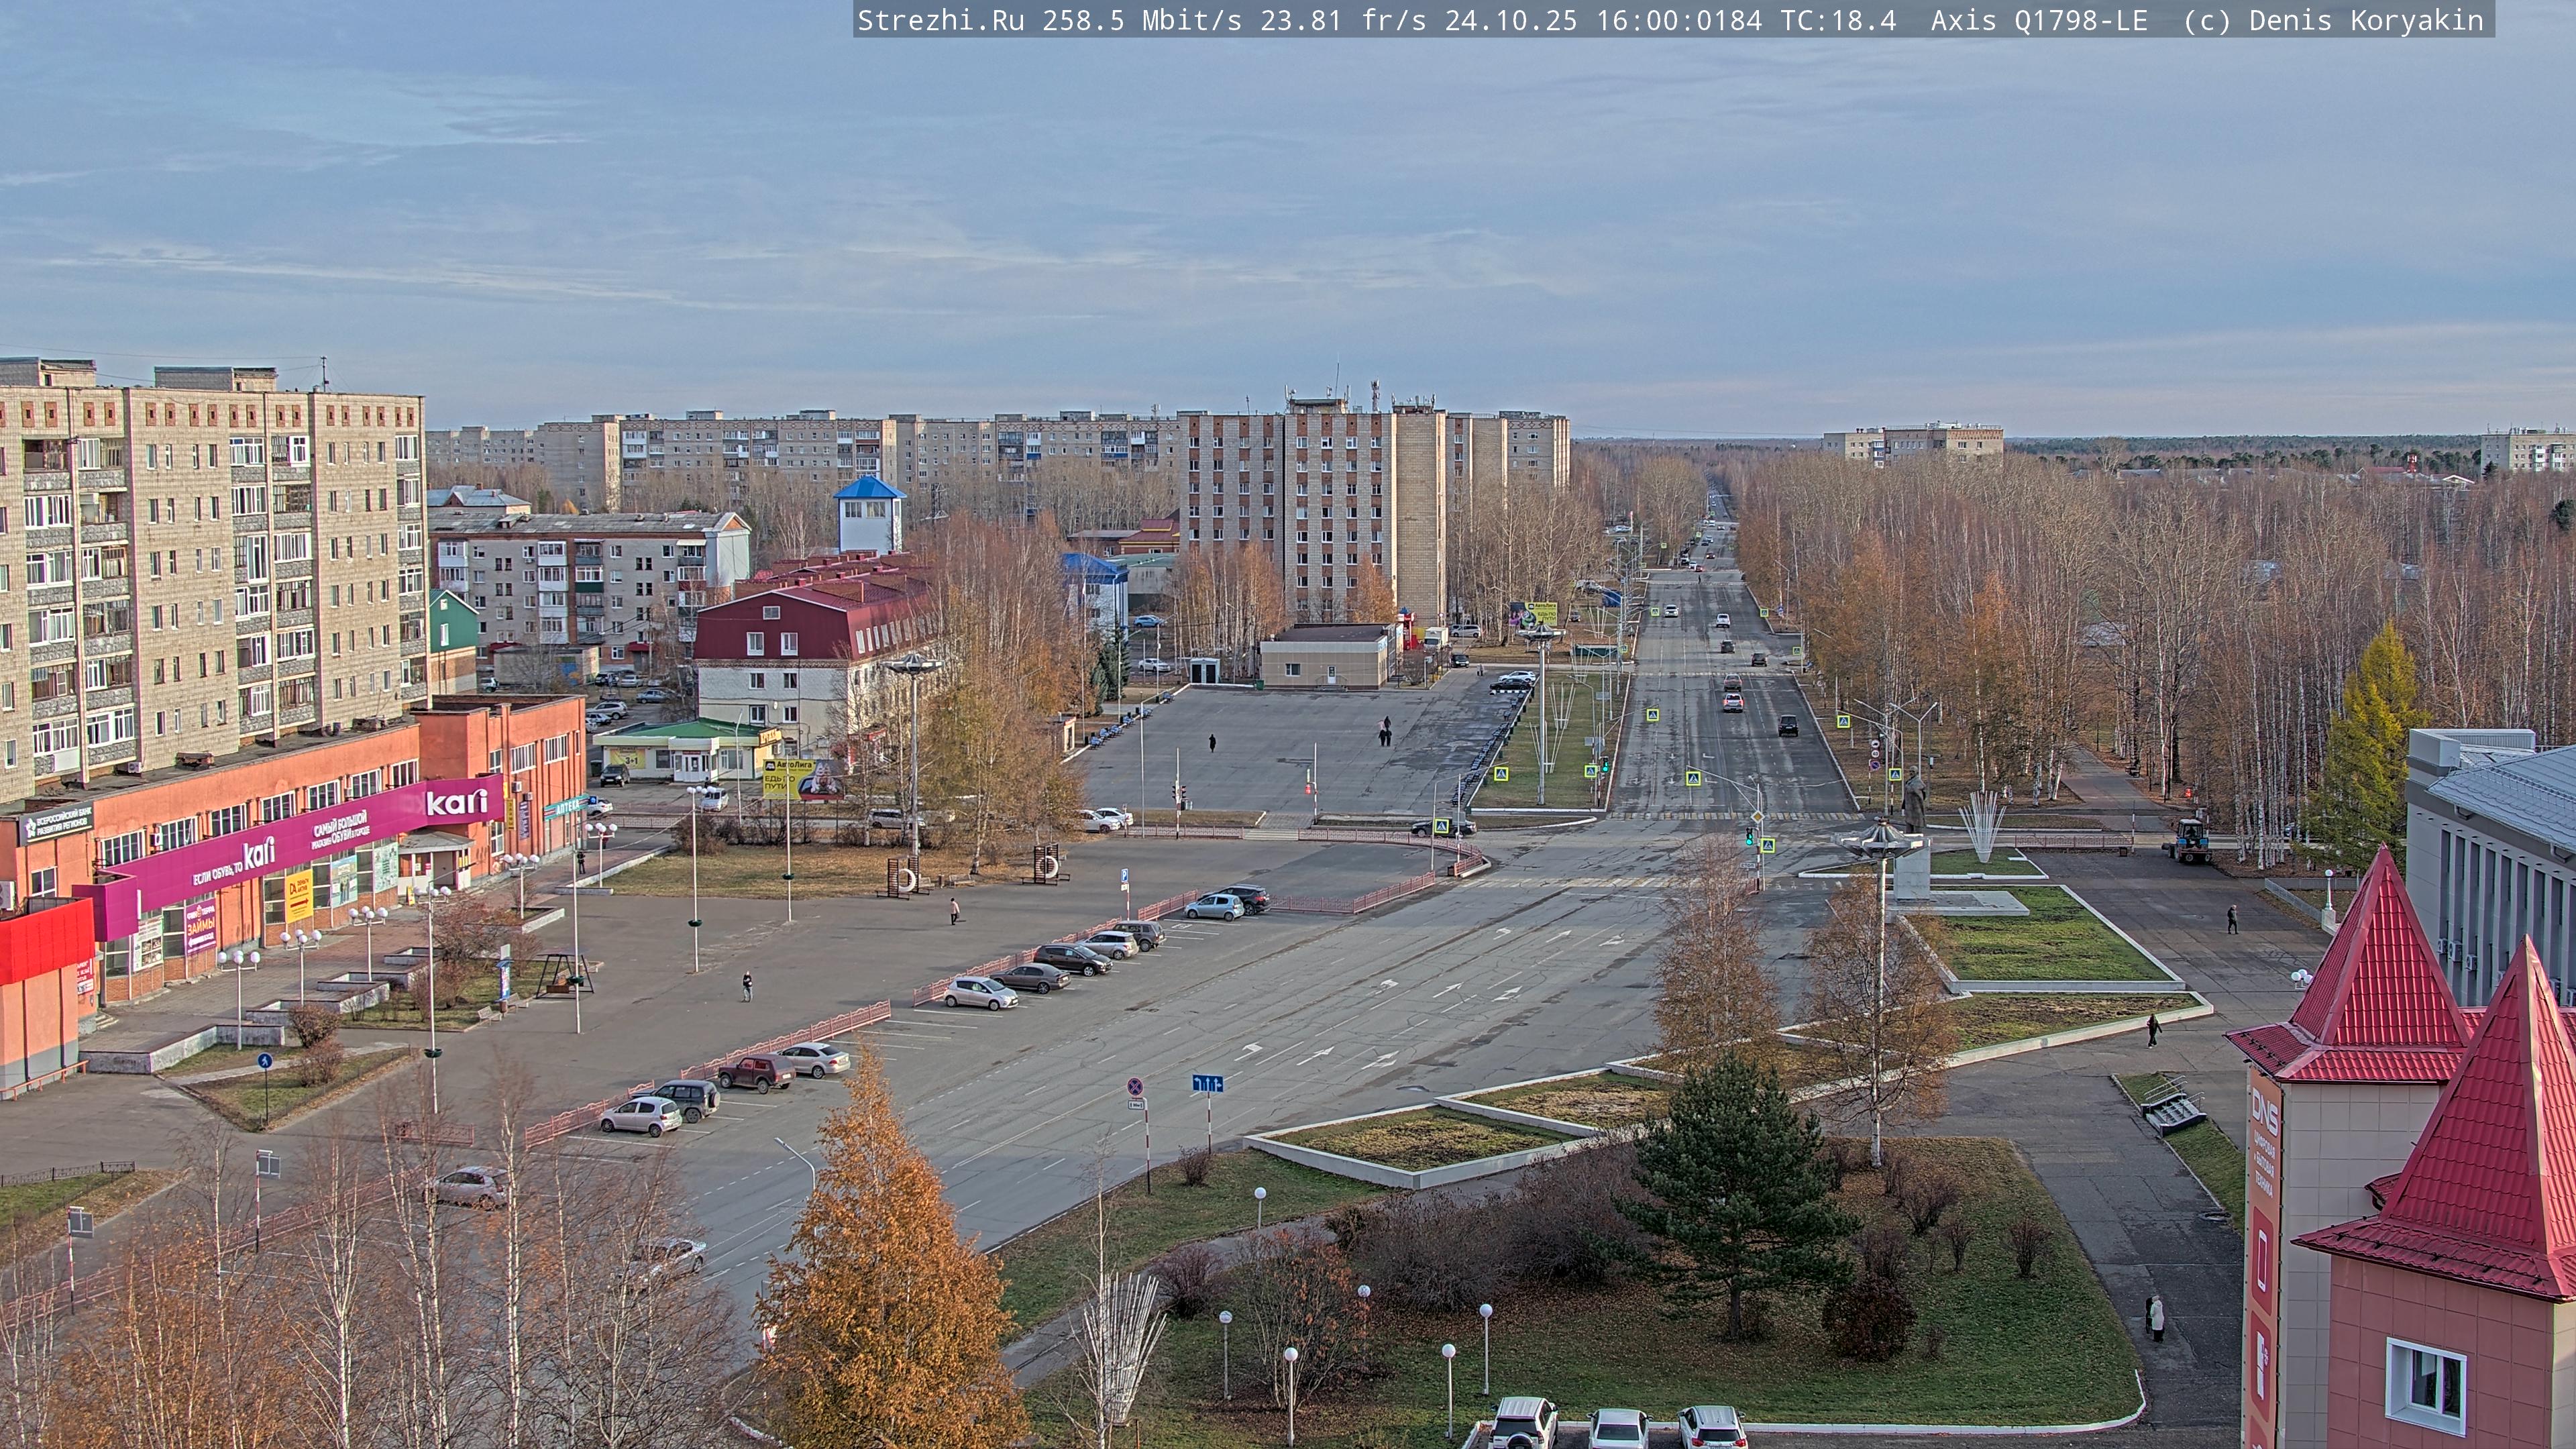2576x1449 pixels.
Task: Click the blue-roofed tower building
Action: point(869,514)
